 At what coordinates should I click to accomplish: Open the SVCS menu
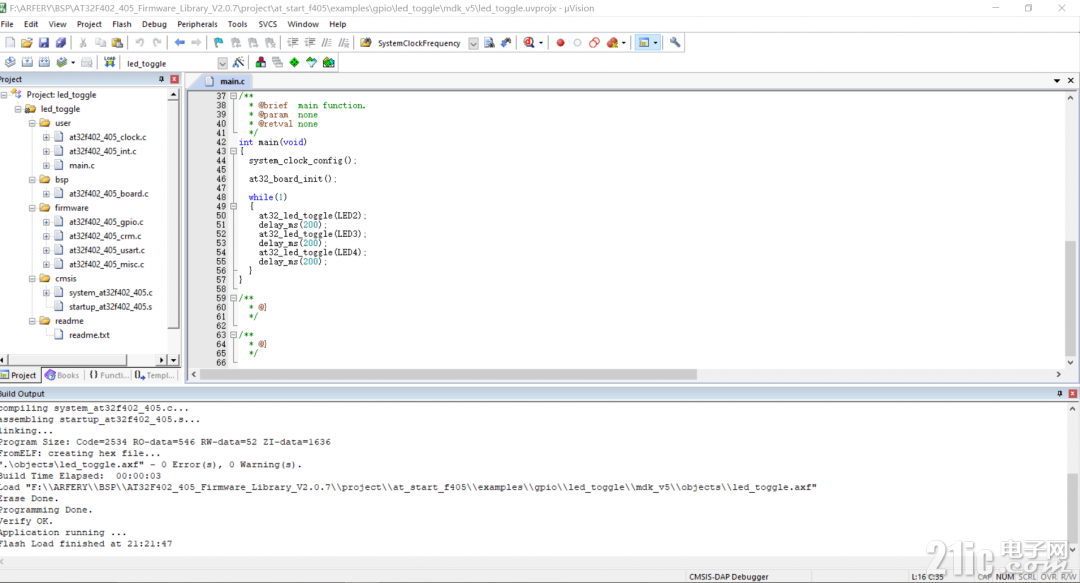pos(267,24)
